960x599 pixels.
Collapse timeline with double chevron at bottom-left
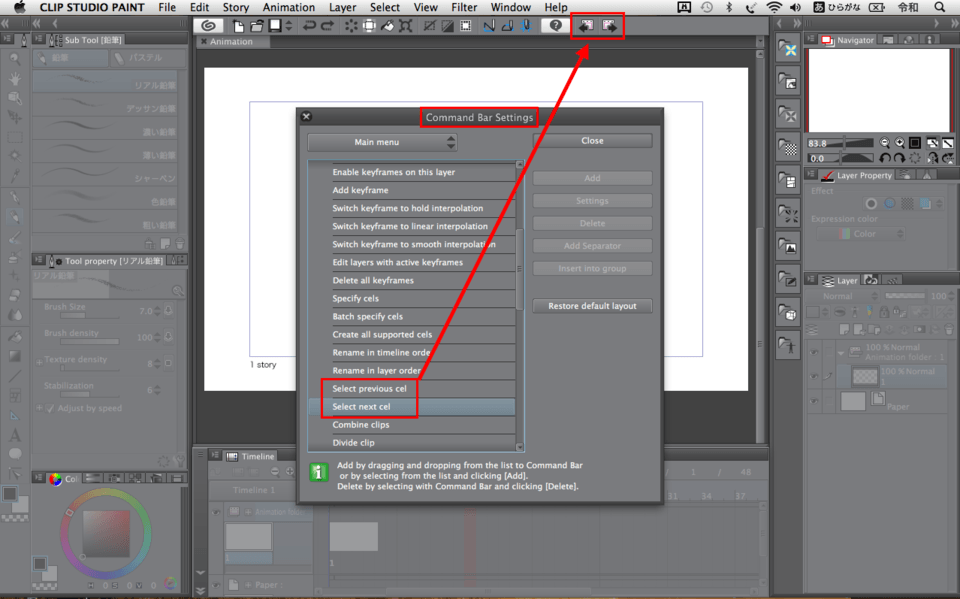click(200, 590)
